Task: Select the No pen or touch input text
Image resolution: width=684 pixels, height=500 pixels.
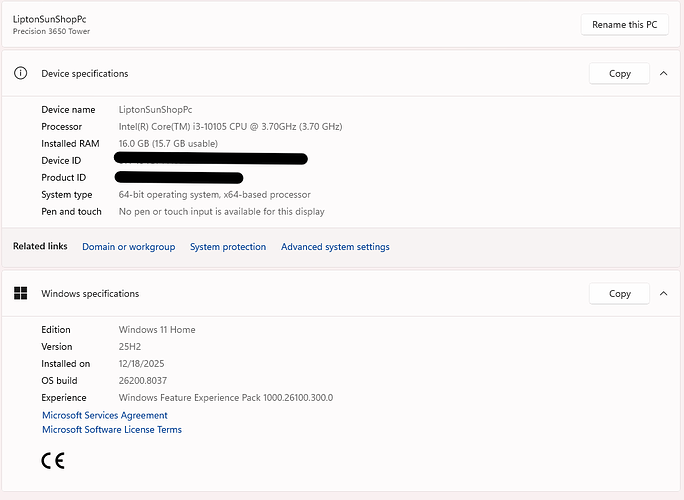Action: (222, 212)
